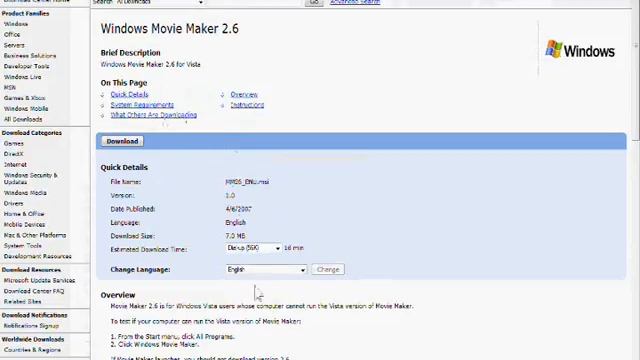Image resolution: width=640 pixels, height=360 pixels.
Task: Open Games download category
Action: coord(13,144)
